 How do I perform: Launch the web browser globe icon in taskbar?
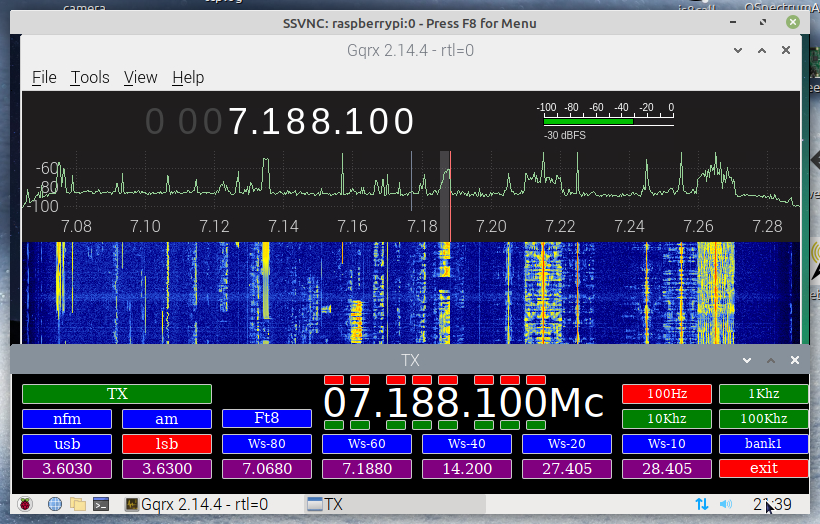coord(54,504)
